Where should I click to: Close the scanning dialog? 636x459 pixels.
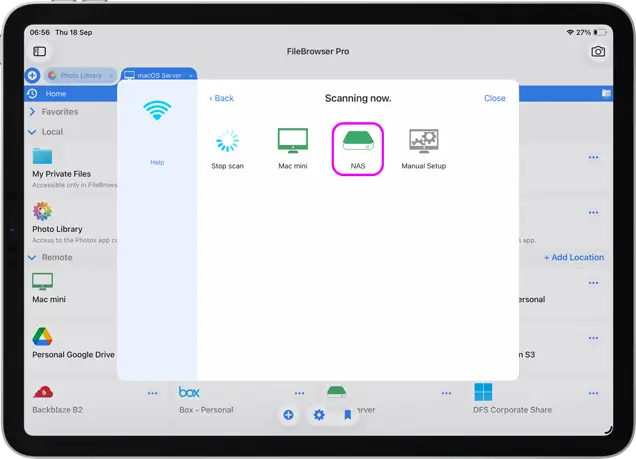494,98
